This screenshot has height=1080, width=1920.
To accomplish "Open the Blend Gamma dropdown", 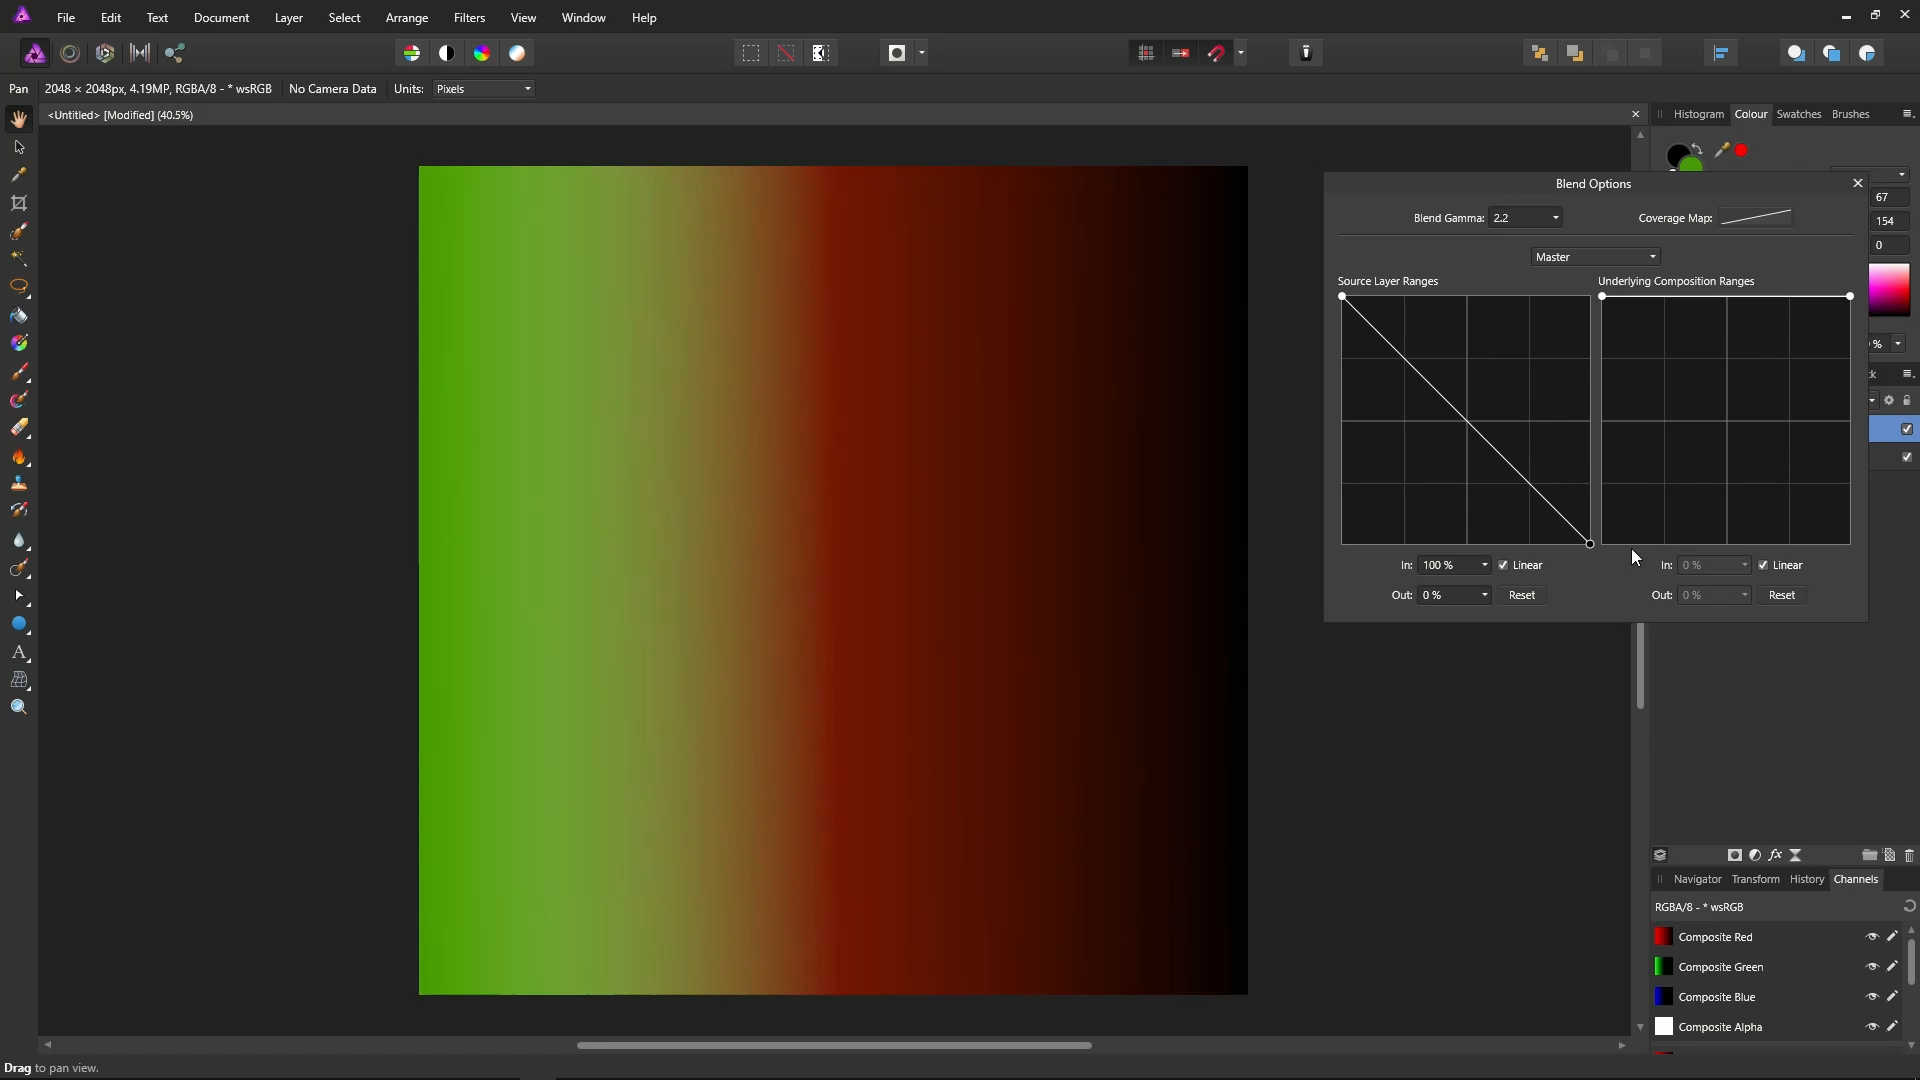I will coord(1555,218).
